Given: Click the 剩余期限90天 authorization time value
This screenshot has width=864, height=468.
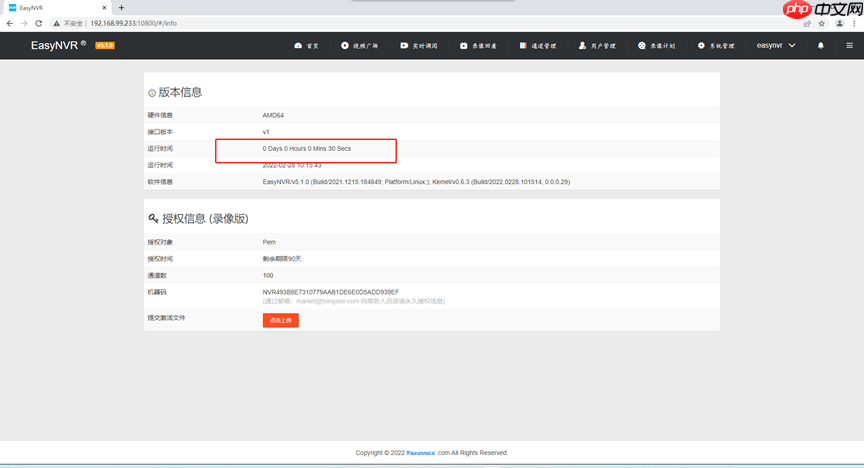Looking at the screenshot, I should (282, 259).
